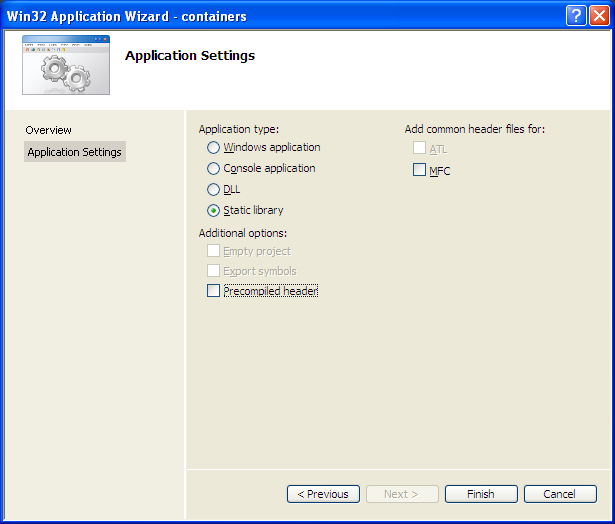Click Finish to create the project

[x=481, y=494]
